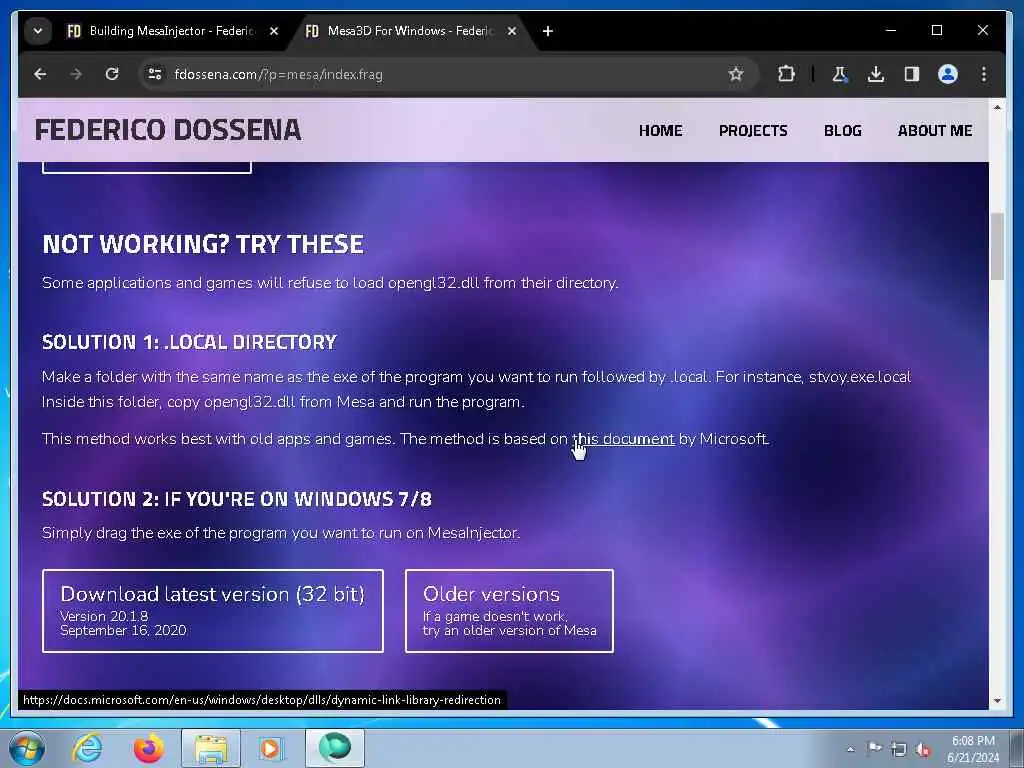Click the text 'Simply drag the exe' line
The image size is (1024, 768).
click(x=281, y=533)
